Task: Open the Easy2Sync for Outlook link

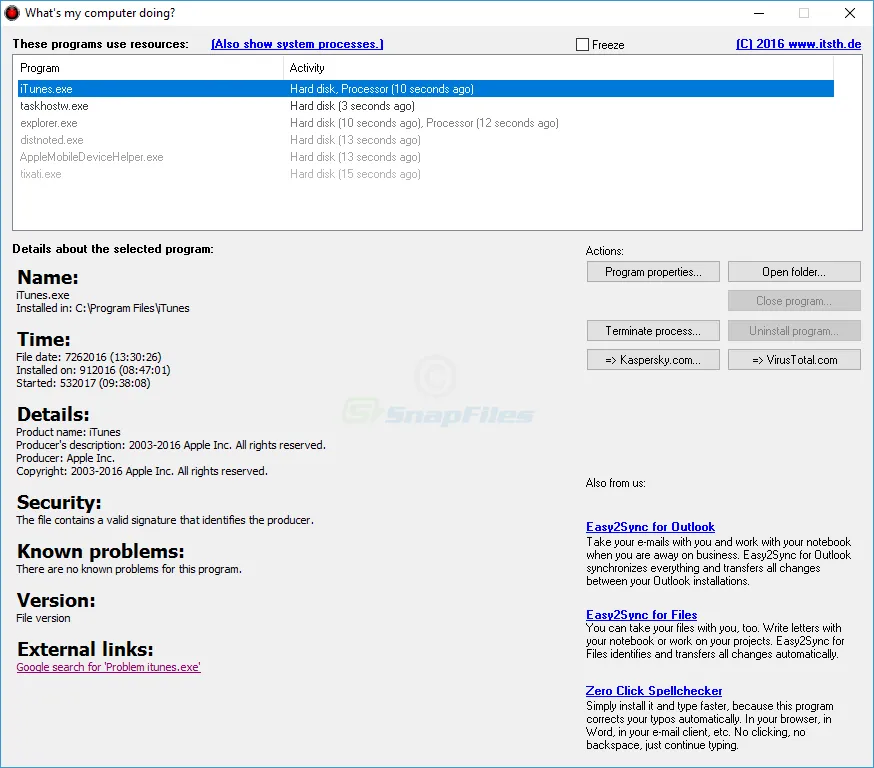Action: (x=650, y=527)
